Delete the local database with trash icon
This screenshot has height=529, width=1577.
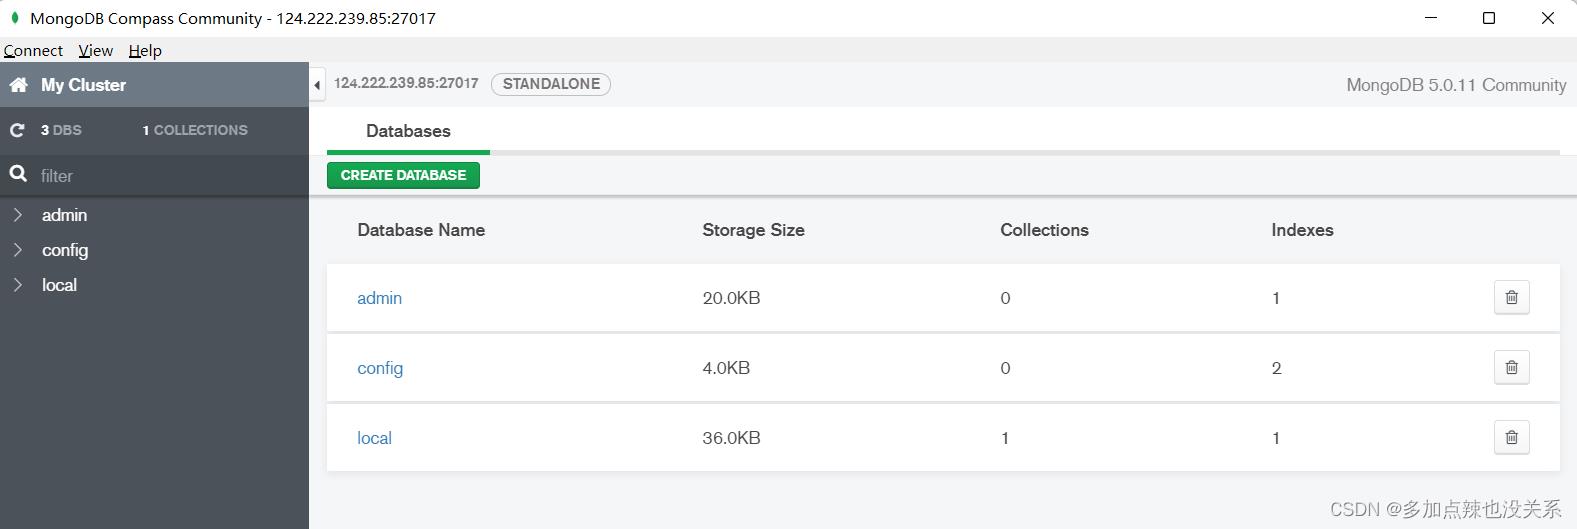pos(1511,437)
